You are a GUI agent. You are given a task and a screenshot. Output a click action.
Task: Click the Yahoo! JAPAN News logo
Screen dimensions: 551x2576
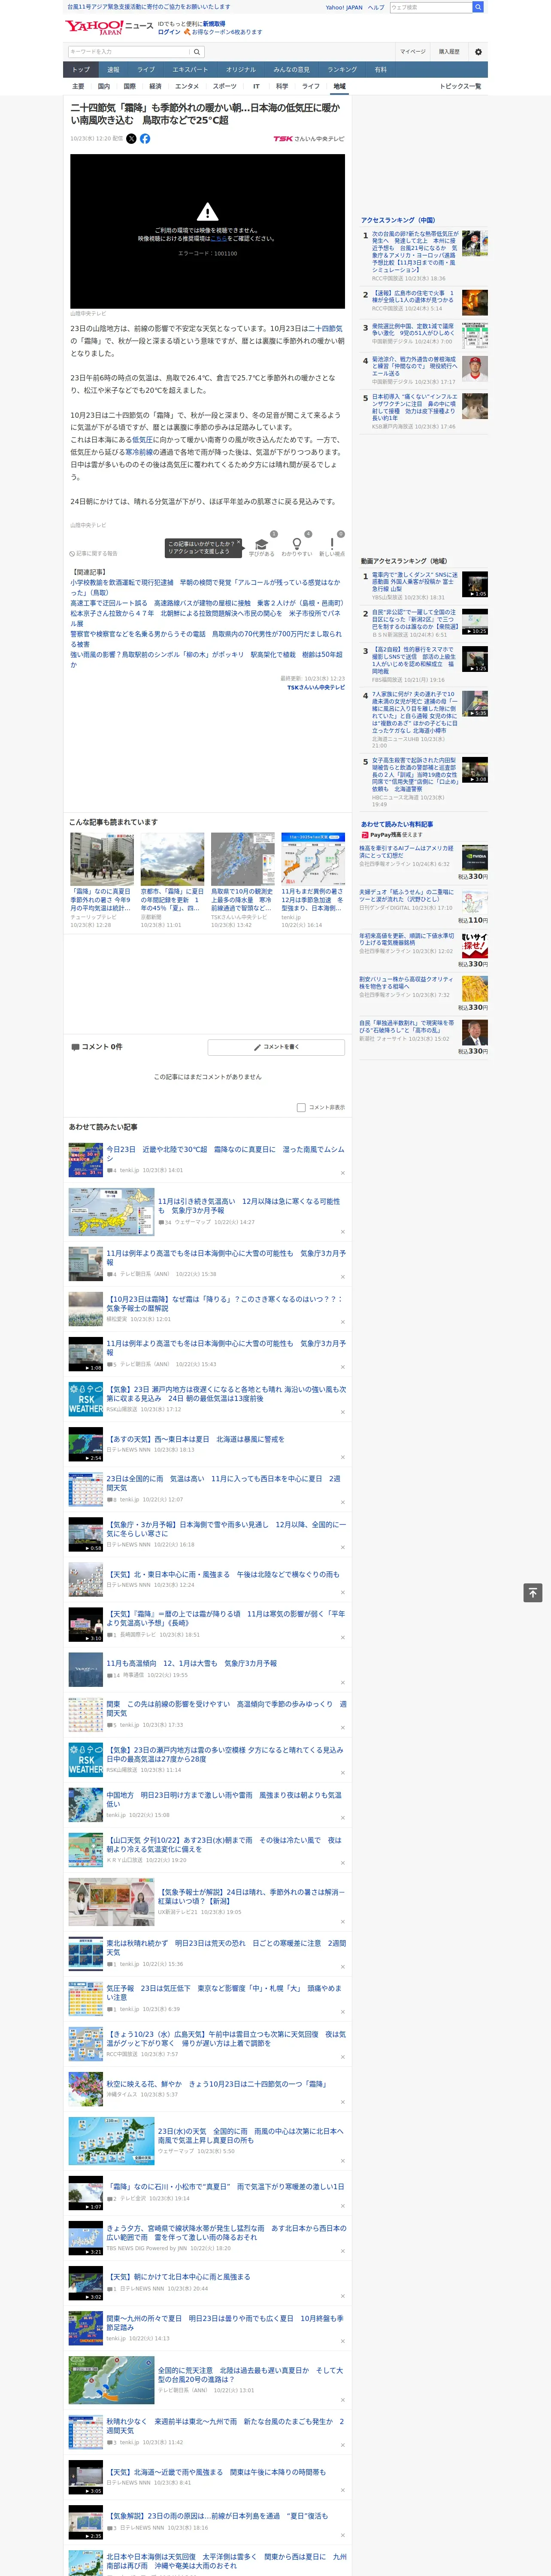click(109, 27)
